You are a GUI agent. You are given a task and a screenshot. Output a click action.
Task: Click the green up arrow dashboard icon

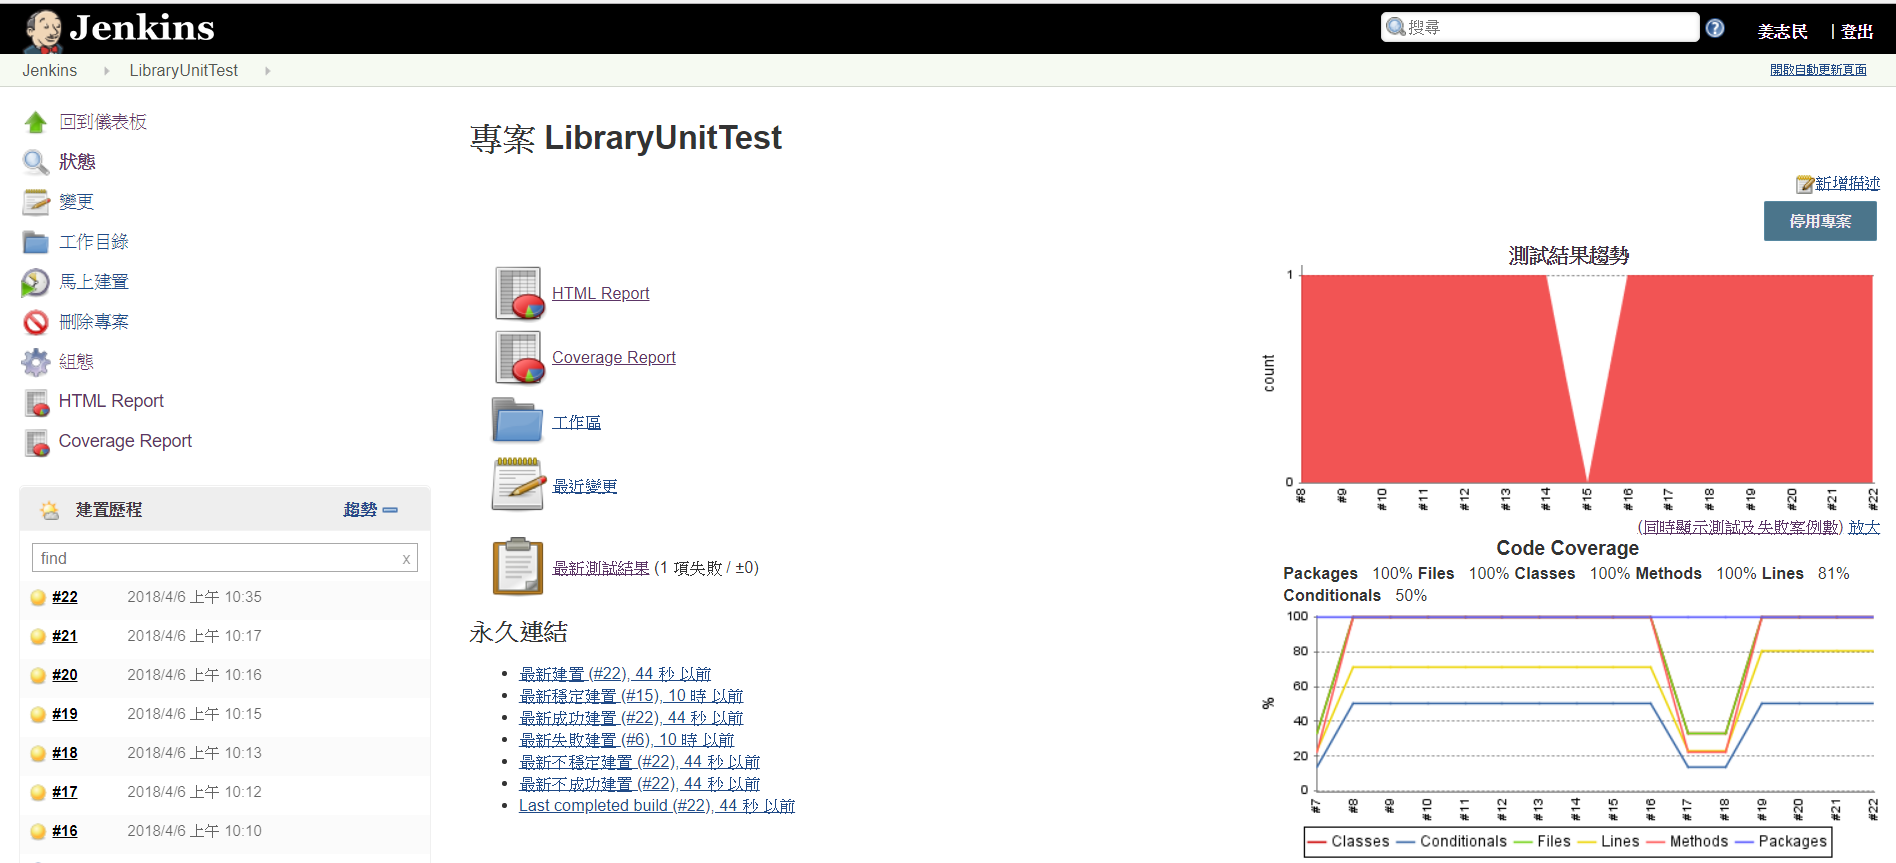click(x=36, y=122)
